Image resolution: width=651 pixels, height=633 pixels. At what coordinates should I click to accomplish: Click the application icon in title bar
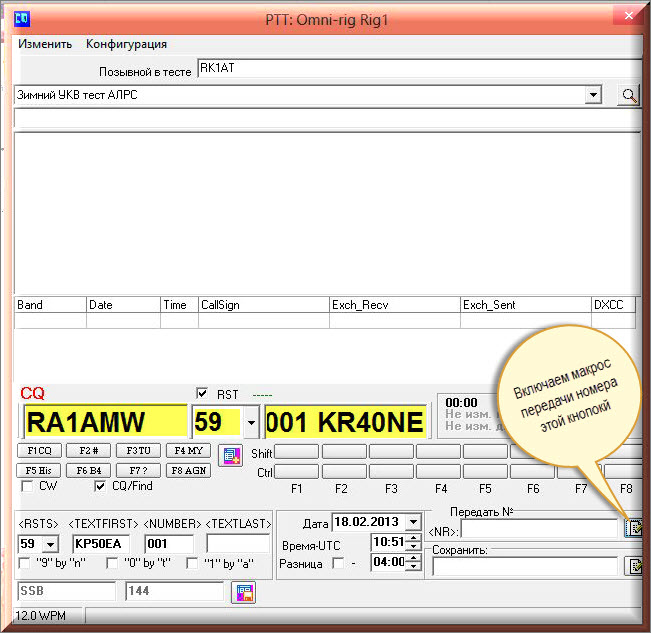coord(22,17)
